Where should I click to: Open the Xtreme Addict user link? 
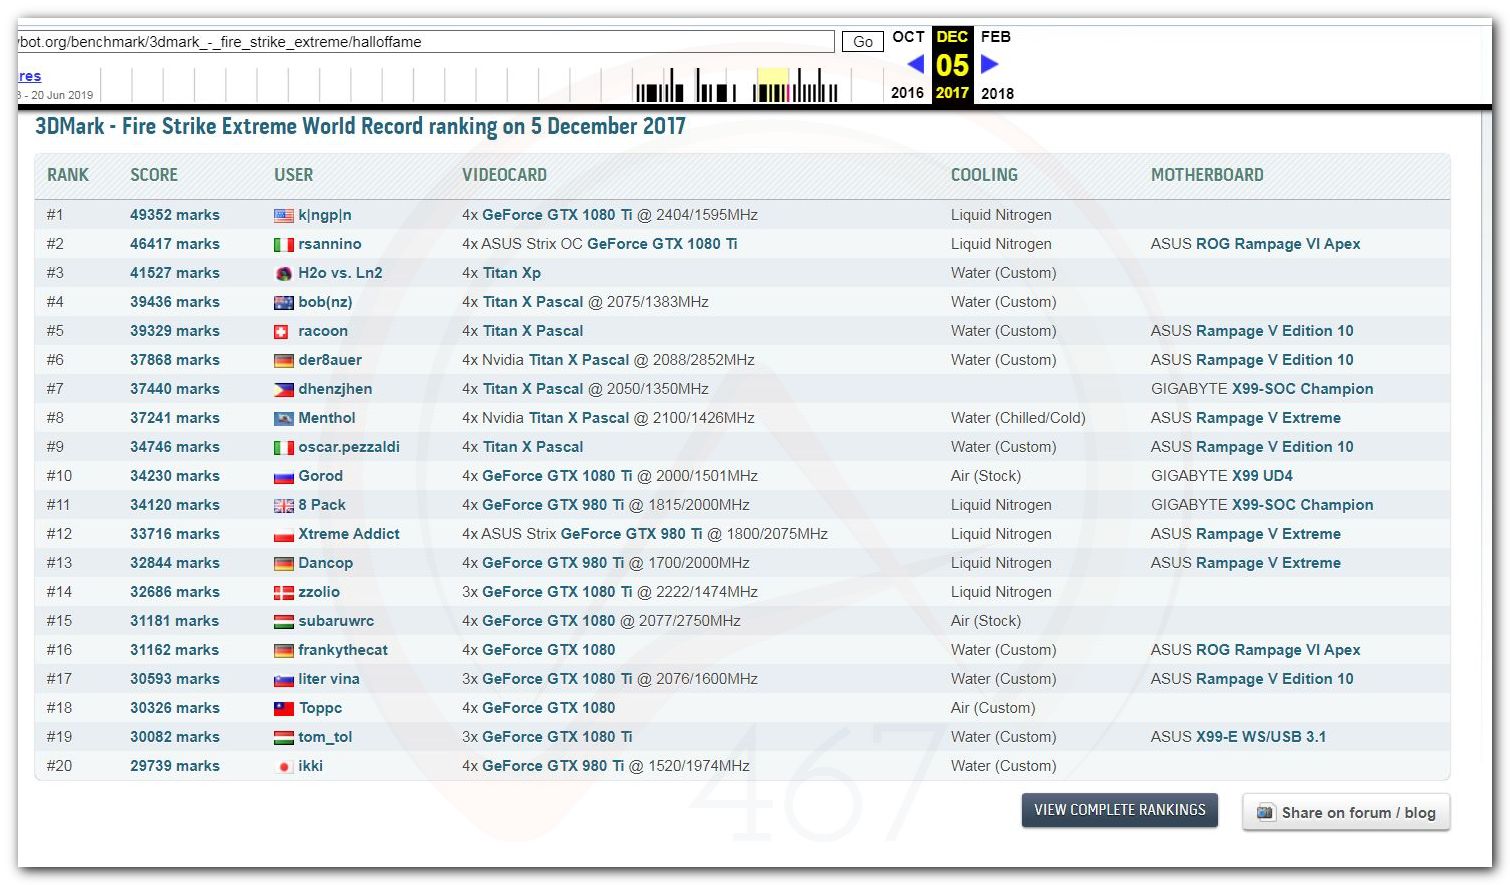(349, 534)
